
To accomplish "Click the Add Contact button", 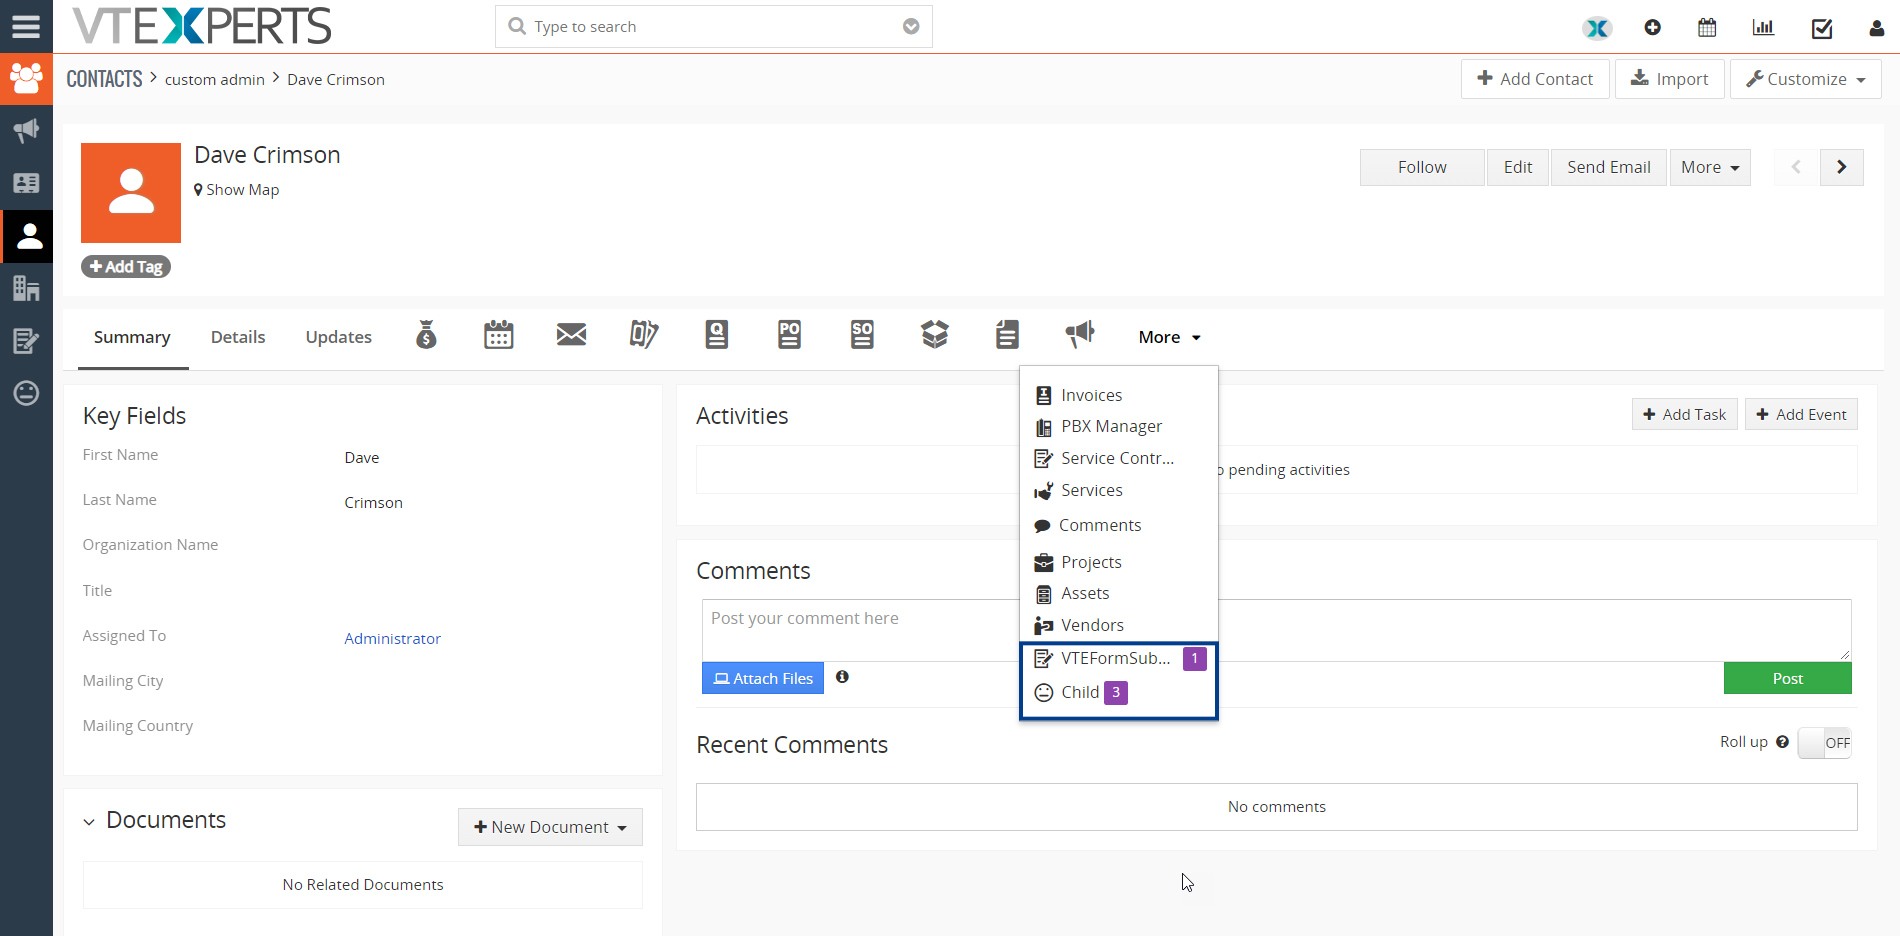I will 1535,79.
